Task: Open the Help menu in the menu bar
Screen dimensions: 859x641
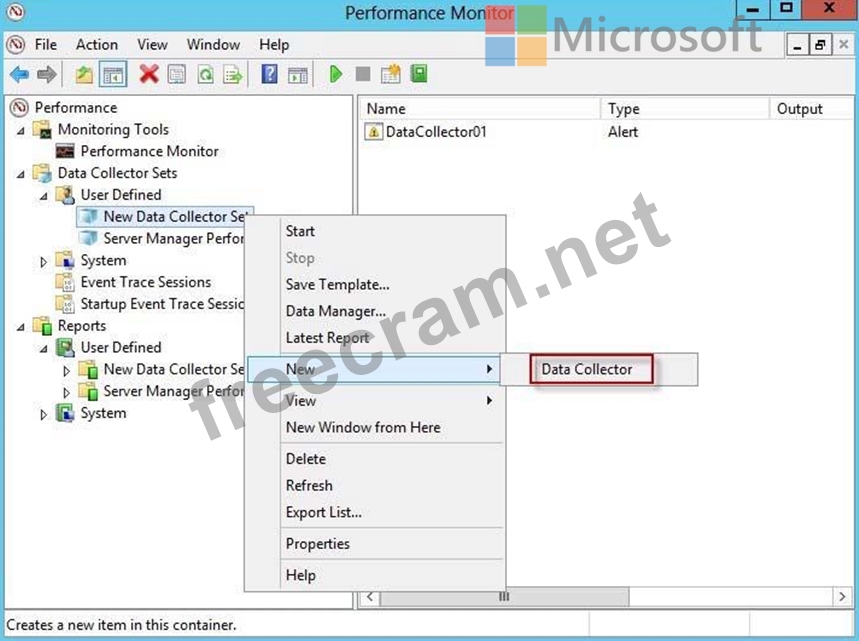Action: pyautogui.click(x=274, y=44)
